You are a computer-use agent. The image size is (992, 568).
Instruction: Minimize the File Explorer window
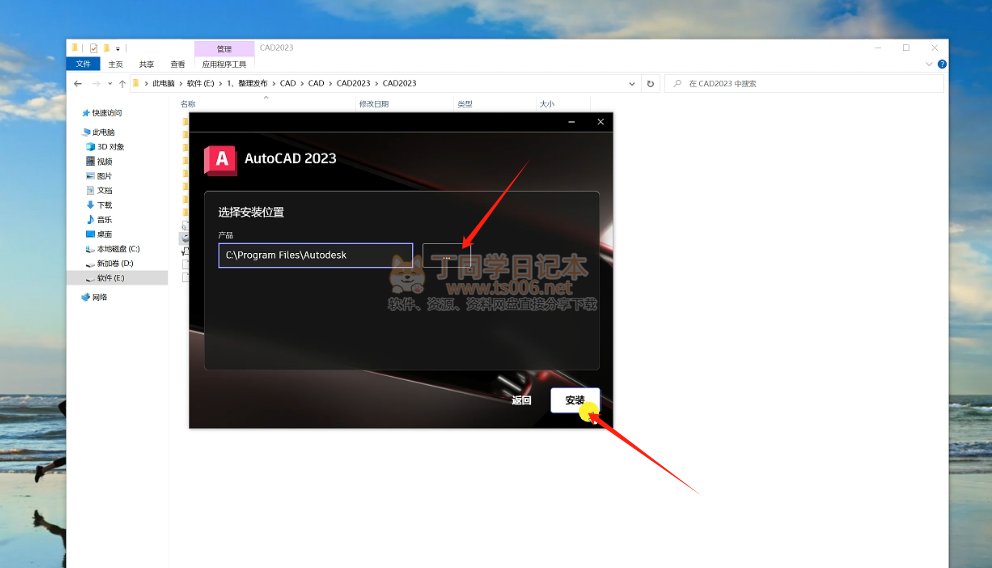pos(877,47)
